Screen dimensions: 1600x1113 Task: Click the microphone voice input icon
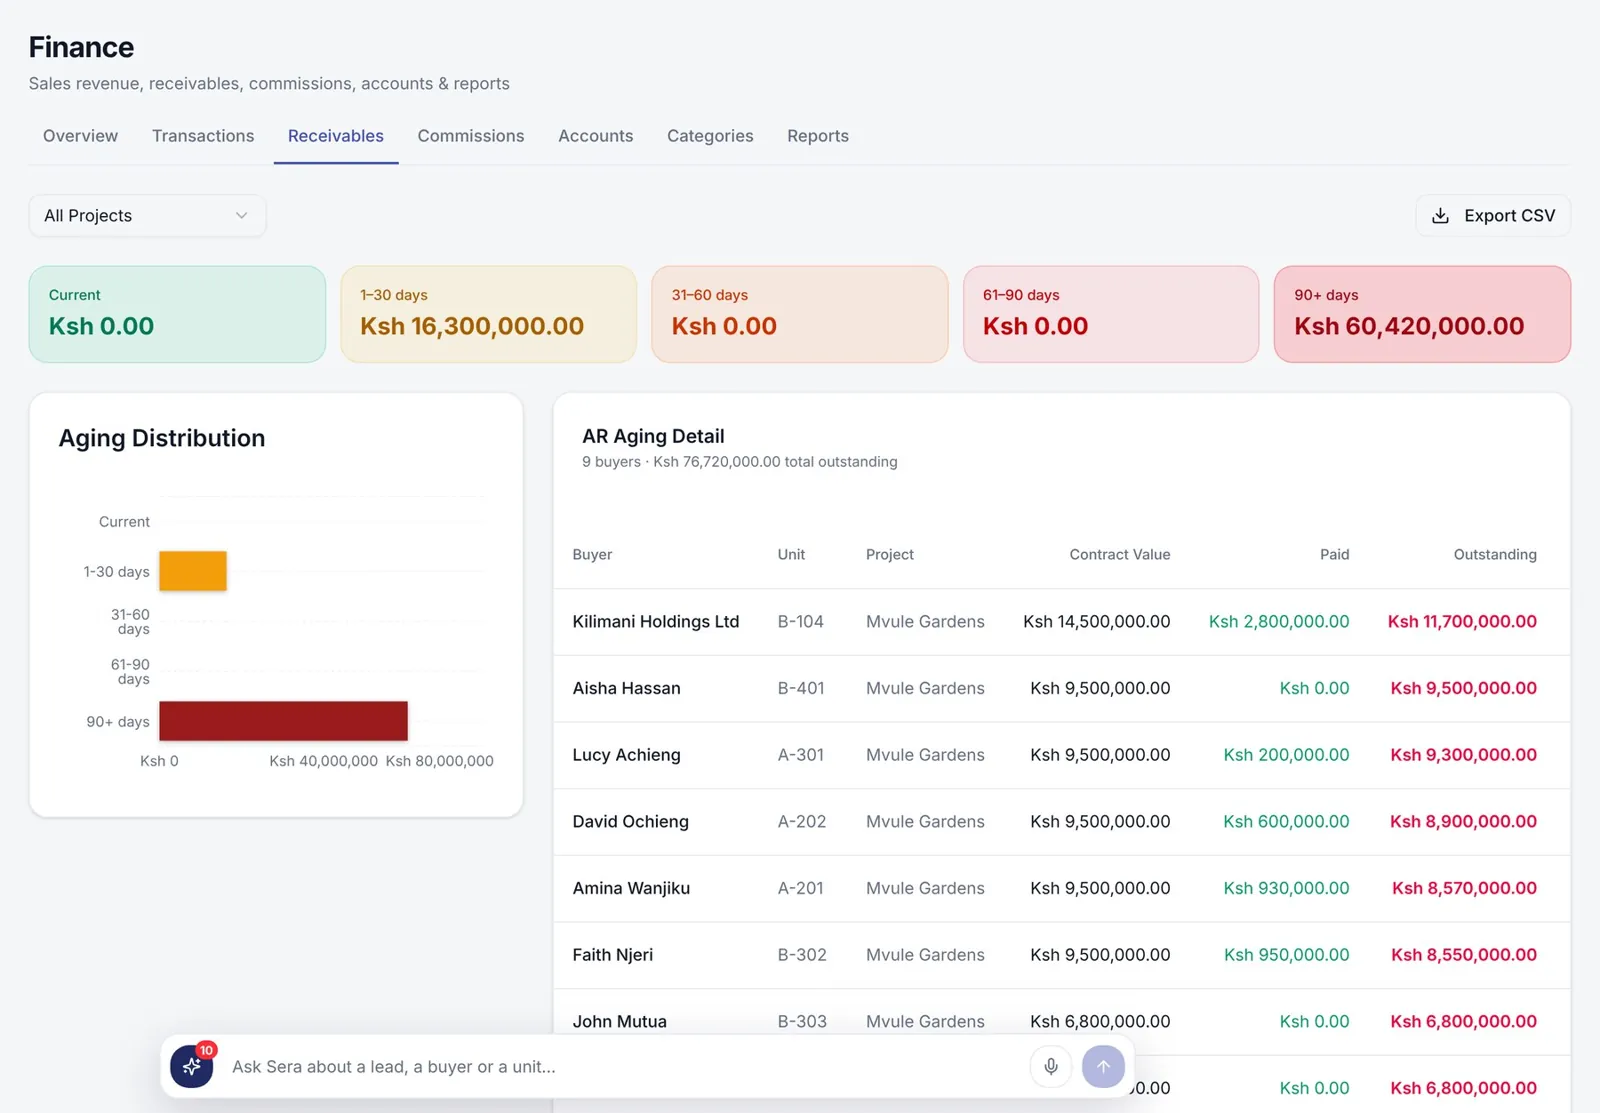(1051, 1066)
